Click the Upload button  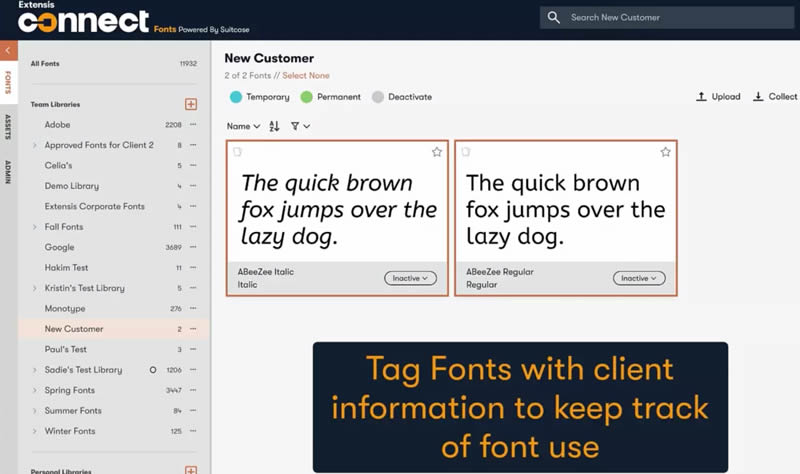[x=718, y=96]
